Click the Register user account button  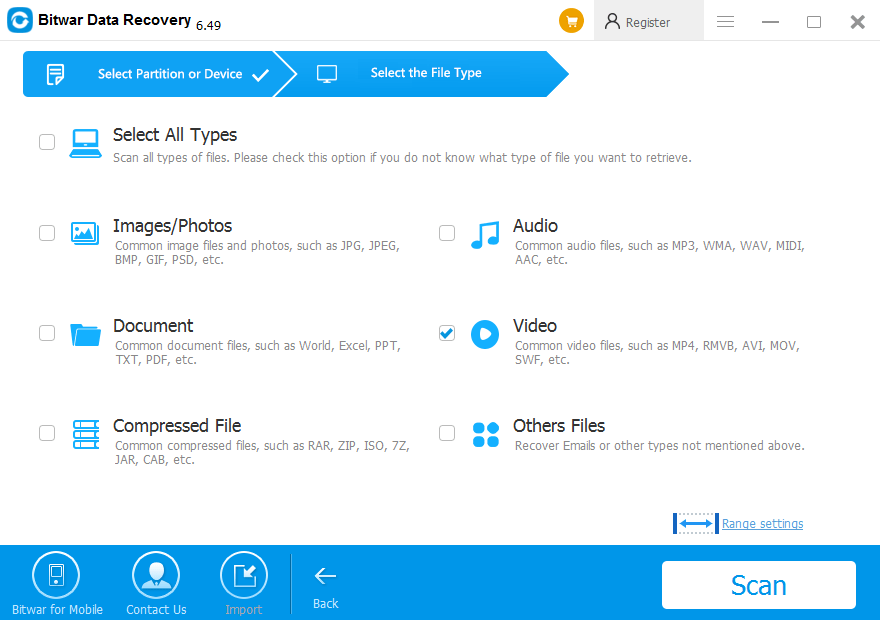[x=648, y=21]
